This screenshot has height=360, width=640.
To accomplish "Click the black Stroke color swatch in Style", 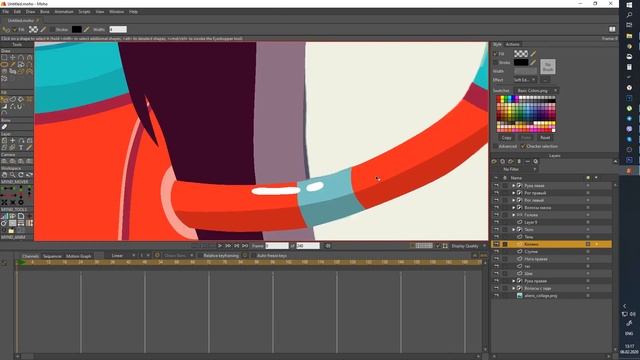I will tap(521, 62).
